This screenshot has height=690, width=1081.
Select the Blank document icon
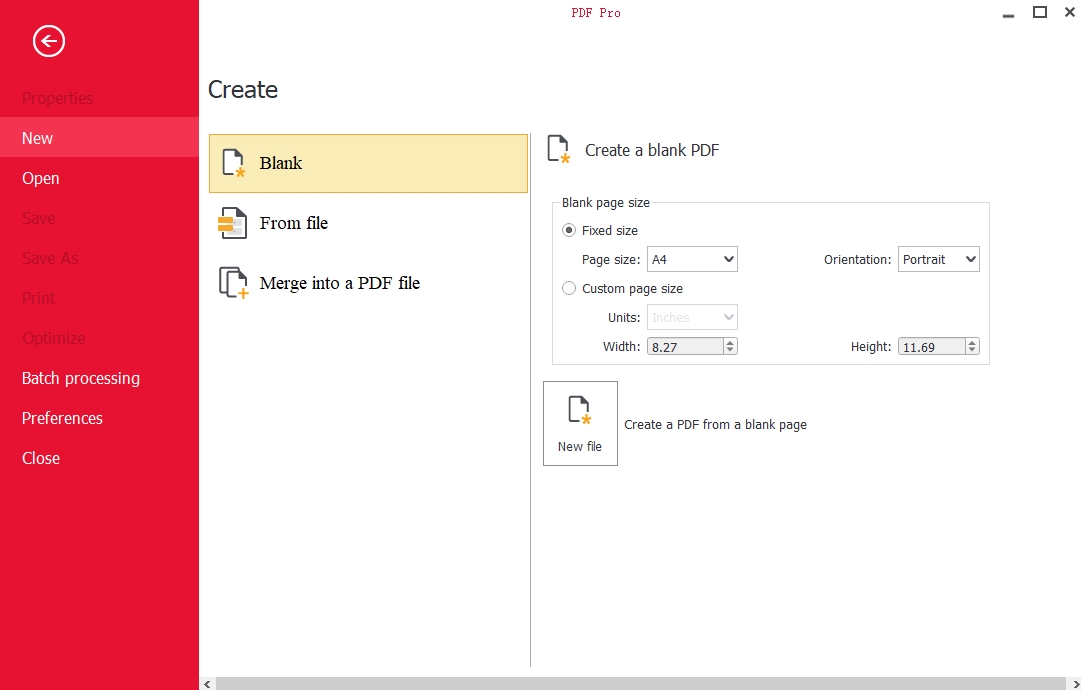click(232, 163)
